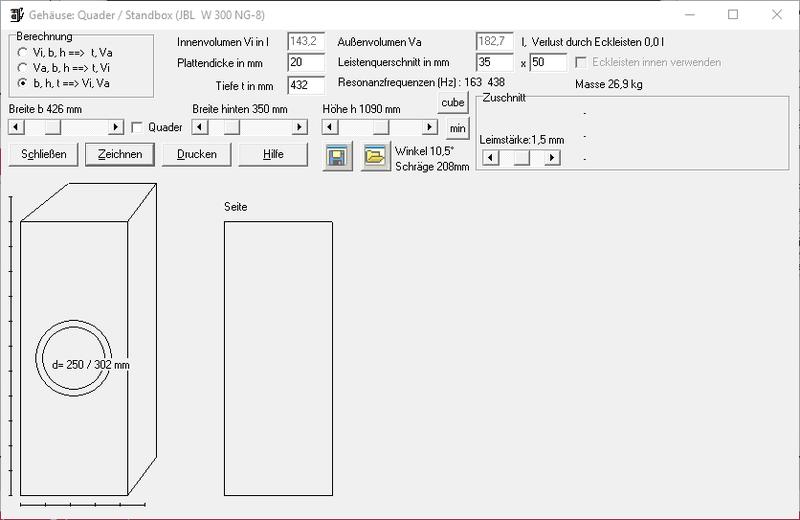Image resolution: width=800 pixels, height=520 pixels.
Task: Click right arrow of Breite b scrollbar
Action: point(115,128)
